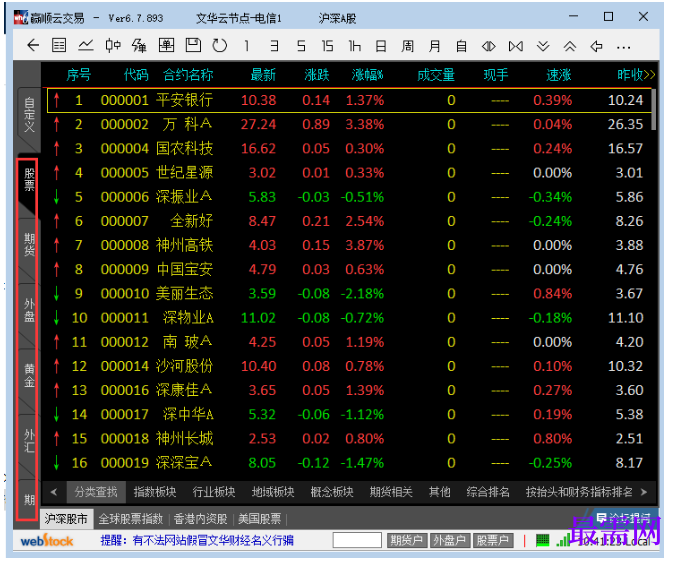Select the 神州高铁 row
This screenshot has width=680, height=562.
coord(349,245)
